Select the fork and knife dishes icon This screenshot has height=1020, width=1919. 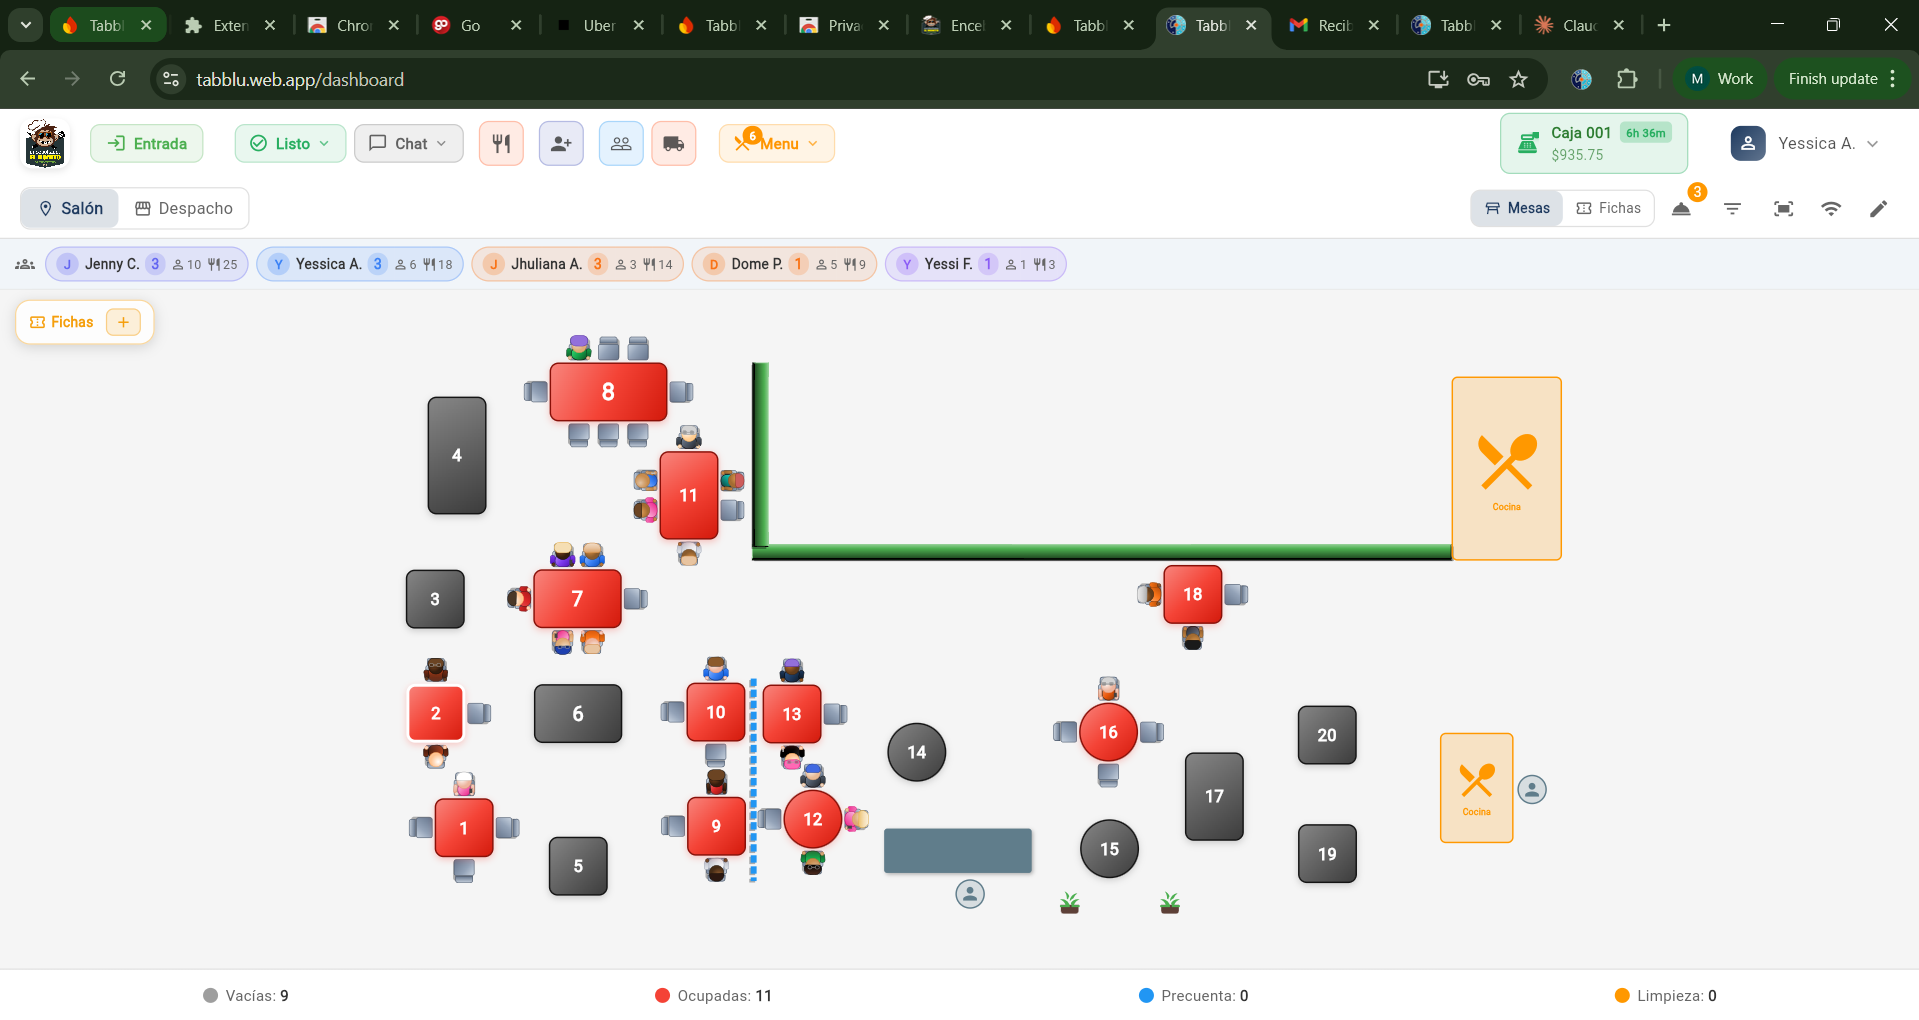pyautogui.click(x=501, y=143)
